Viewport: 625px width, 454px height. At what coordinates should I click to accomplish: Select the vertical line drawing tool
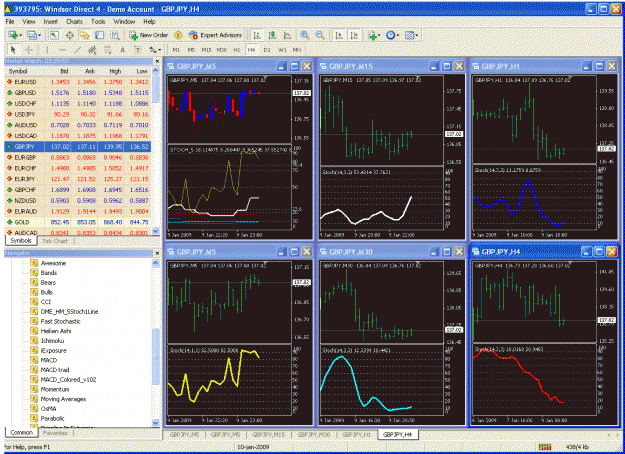tap(47, 50)
